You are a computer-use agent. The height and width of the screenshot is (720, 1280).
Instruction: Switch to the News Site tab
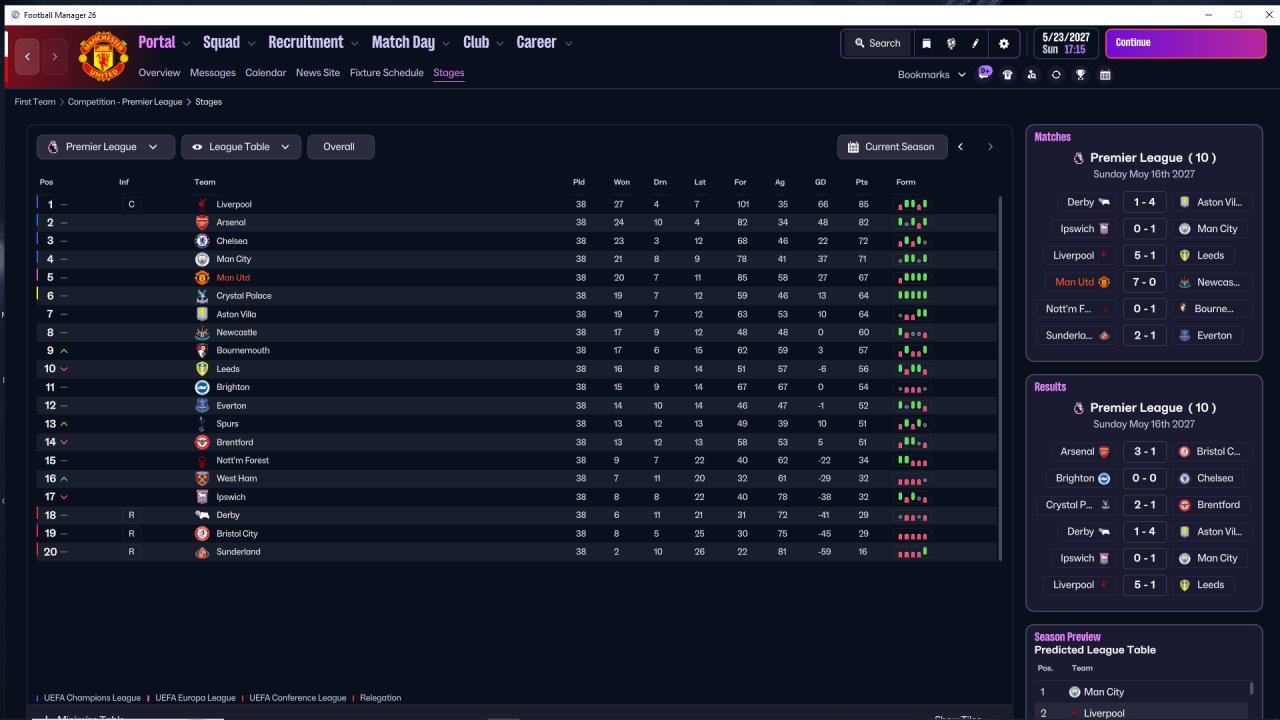[x=318, y=73]
